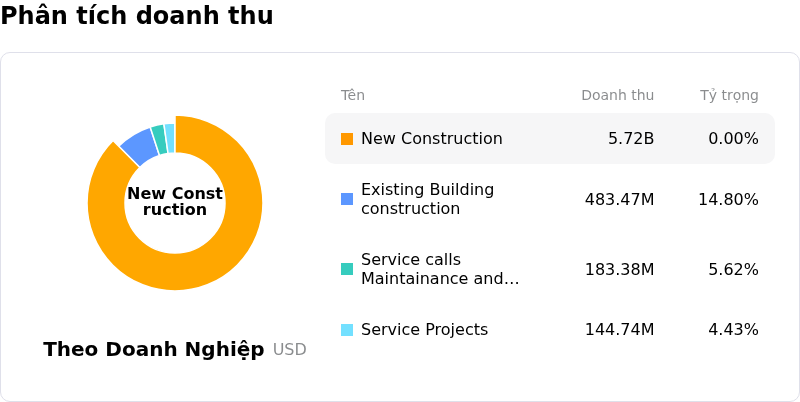Click the blue Existing Building construction swatch
The height and width of the screenshot is (402, 800).
tap(347, 199)
